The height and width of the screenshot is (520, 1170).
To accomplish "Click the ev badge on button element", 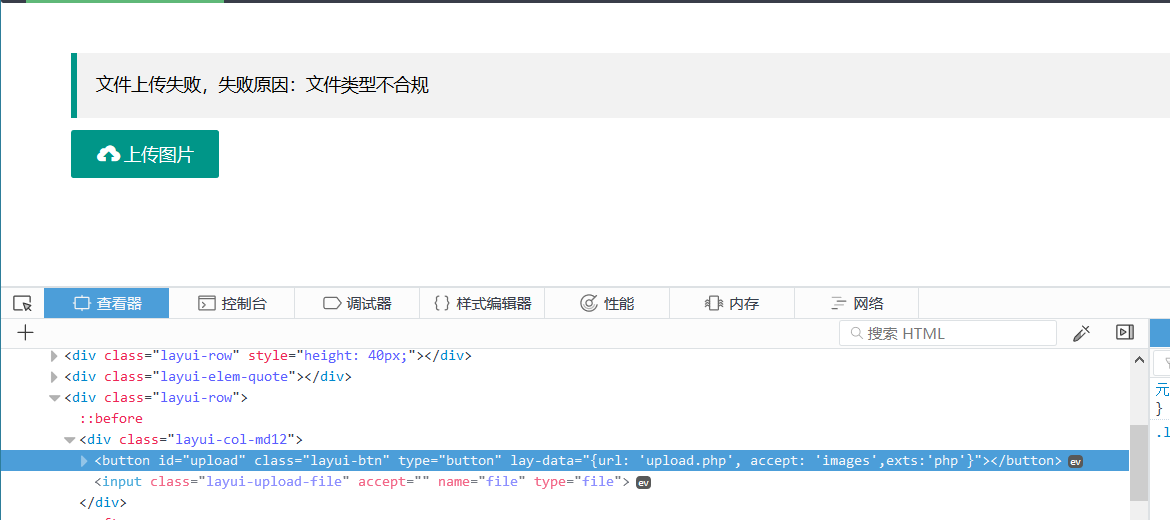I will (1075, 462).
